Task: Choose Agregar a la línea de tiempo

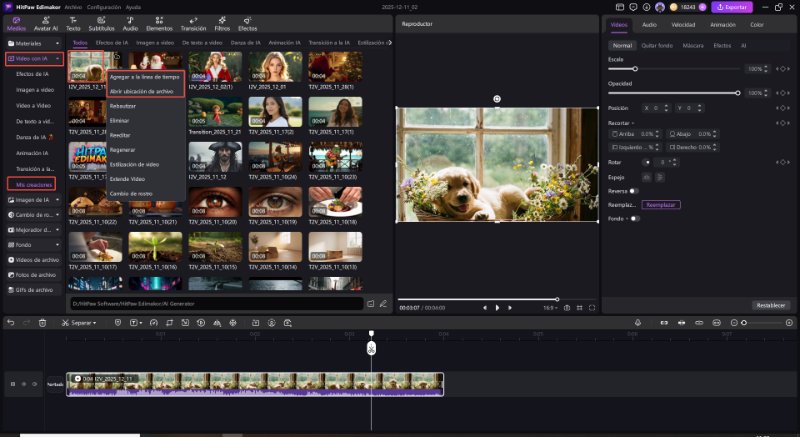Action: [145, 77]
